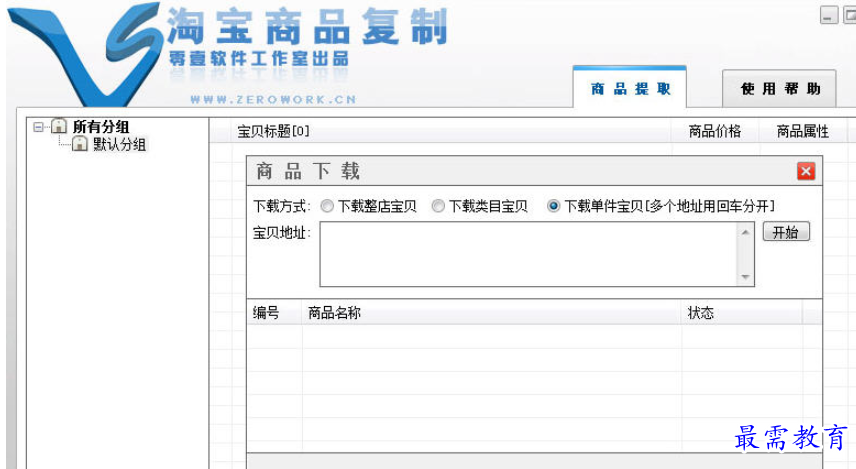Screen dimensions: 856x469
Task: Click the 商品价格 column header
Action: click(715, 131)
